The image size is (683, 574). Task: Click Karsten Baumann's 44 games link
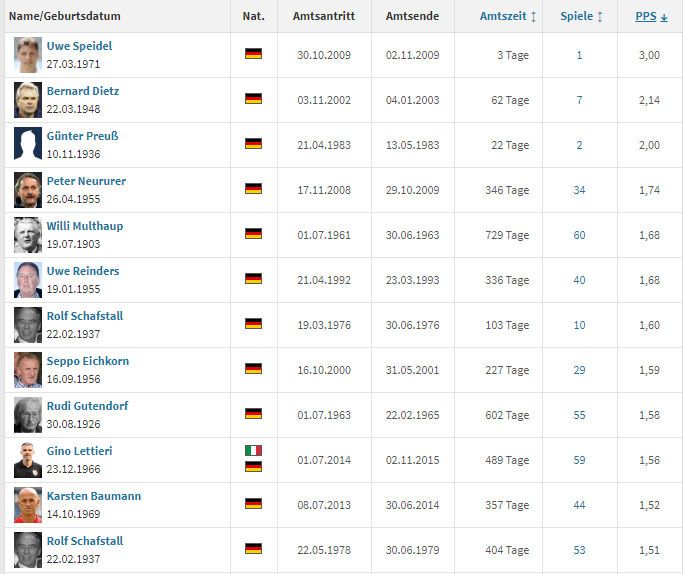pyautogui.click(x=580, y=505)
